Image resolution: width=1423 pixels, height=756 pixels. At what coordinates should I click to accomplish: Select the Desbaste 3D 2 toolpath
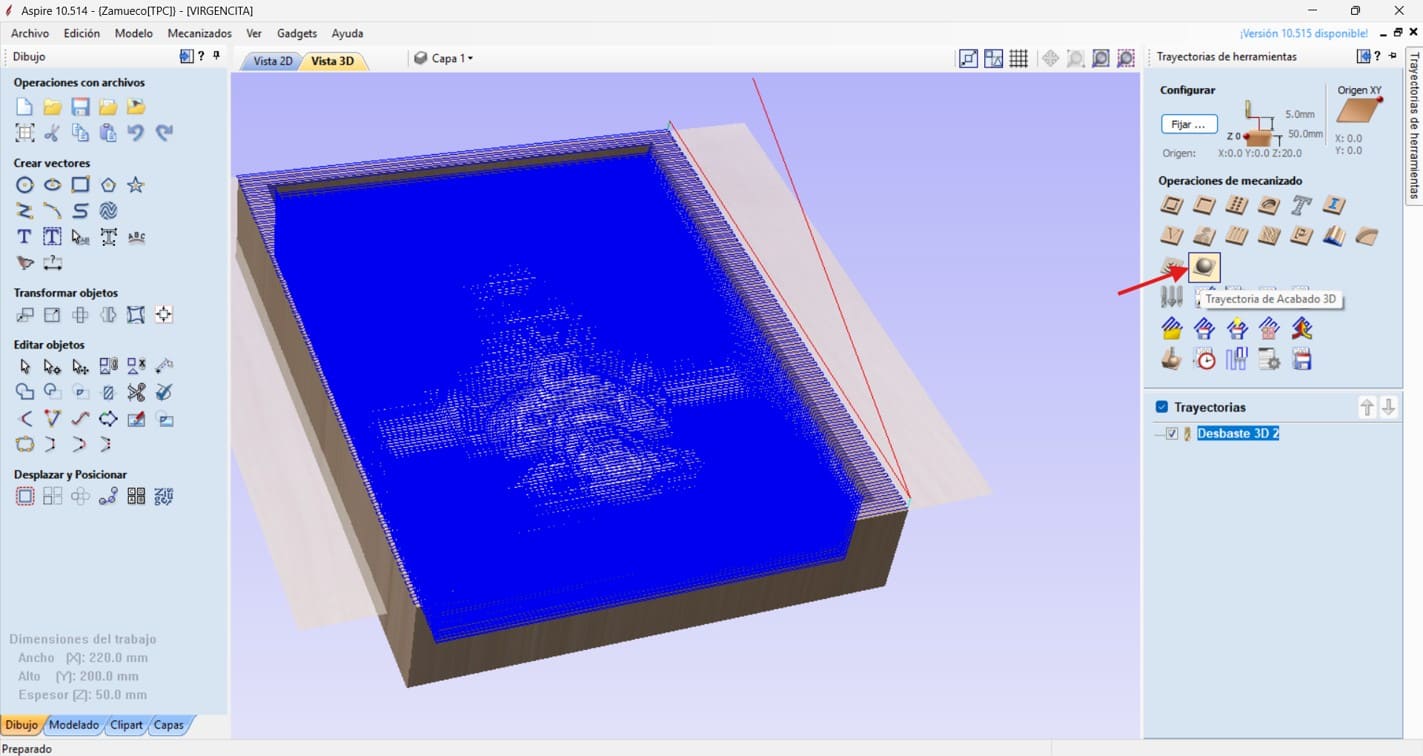(x=1238, y=434)
